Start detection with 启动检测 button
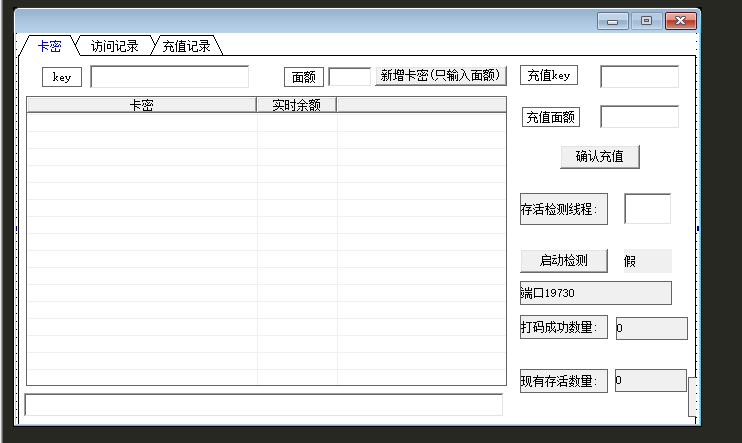The width and height of the screenshot is (742, 443). 564,261
